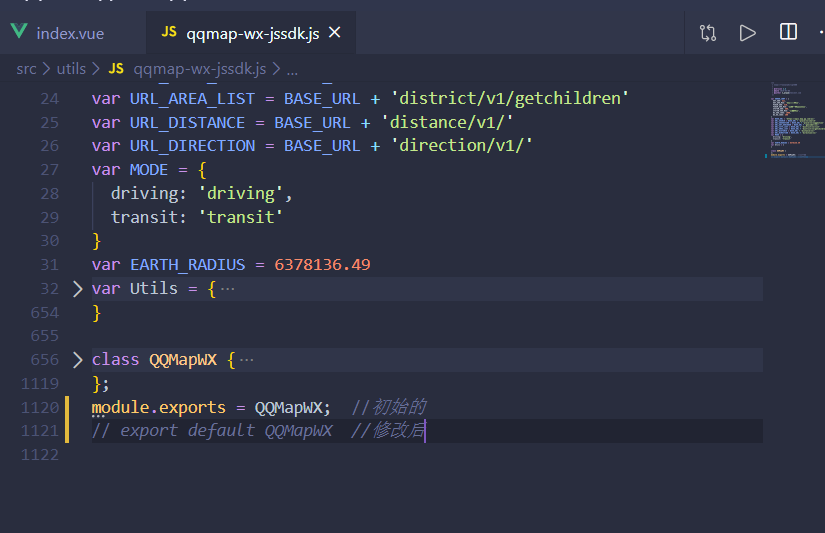Click the URL_DISTANCE variable name

click(187, 123)
